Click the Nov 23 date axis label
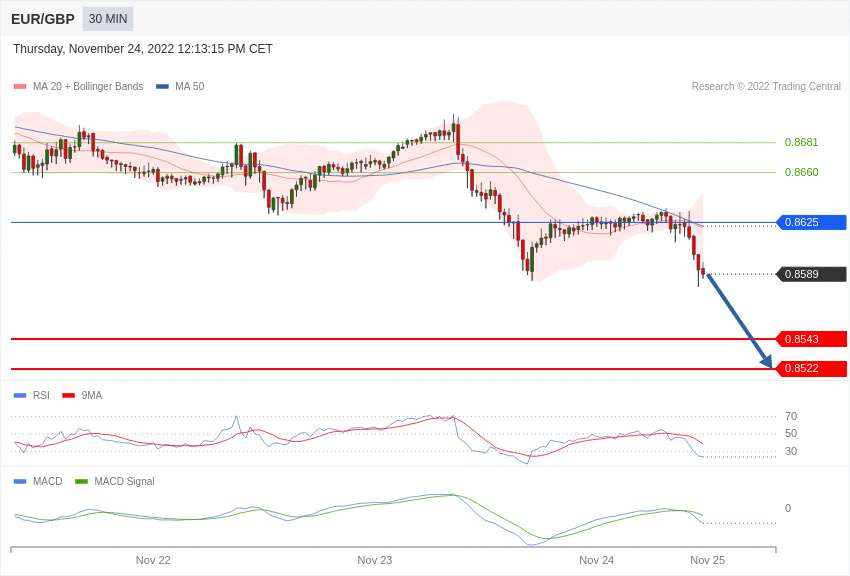The width and height of the screenshot is (850, 576). pyautogui.click(x=375, y=560)
